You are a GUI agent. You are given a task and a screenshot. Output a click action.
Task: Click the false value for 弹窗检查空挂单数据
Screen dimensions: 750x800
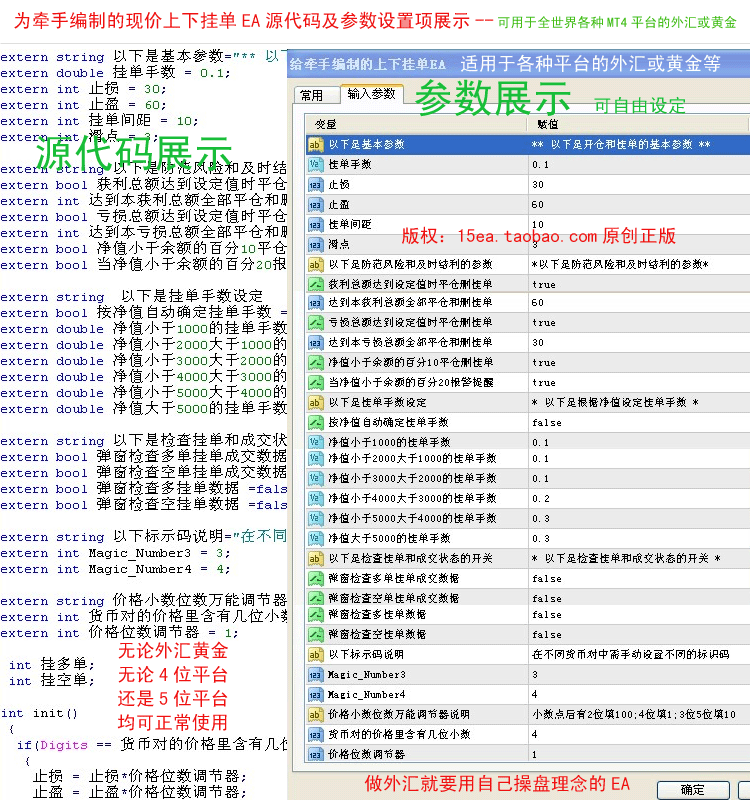coord(547,635)
